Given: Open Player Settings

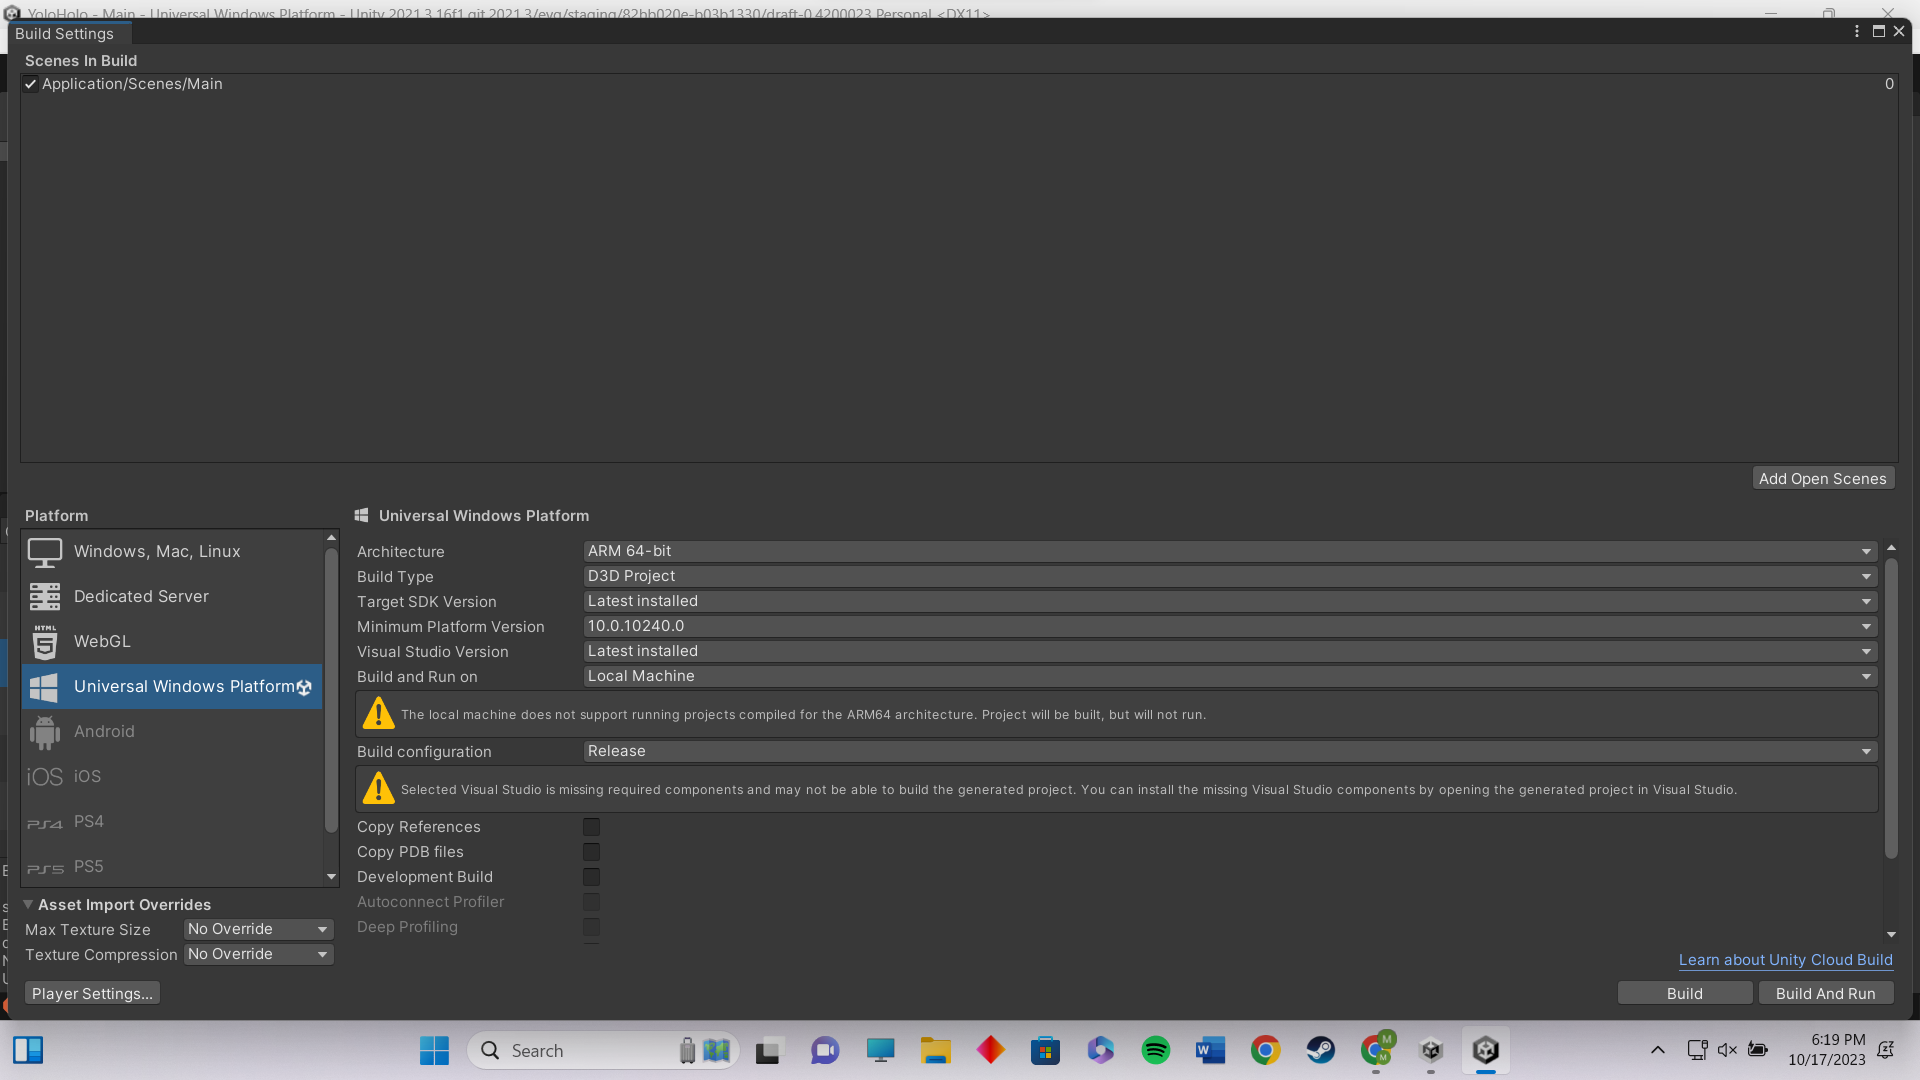Looking at the screenshot, I should click(x=92, y=994).
